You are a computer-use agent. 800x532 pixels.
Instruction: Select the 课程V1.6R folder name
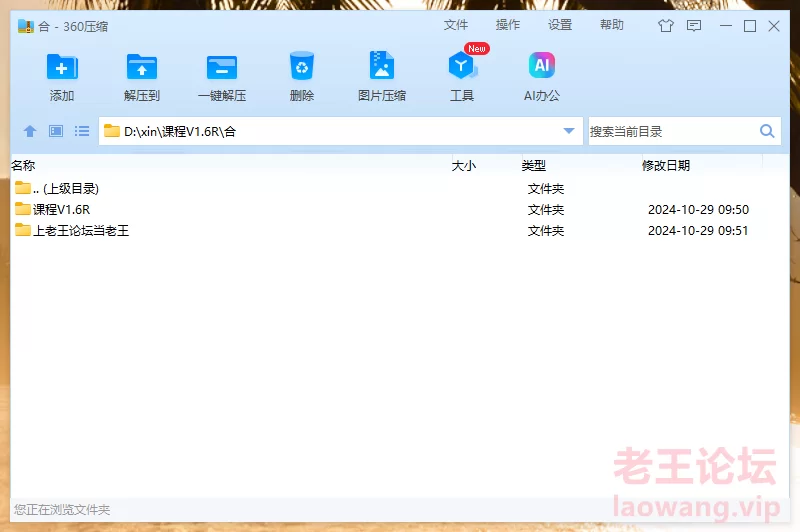click(61, 210)
